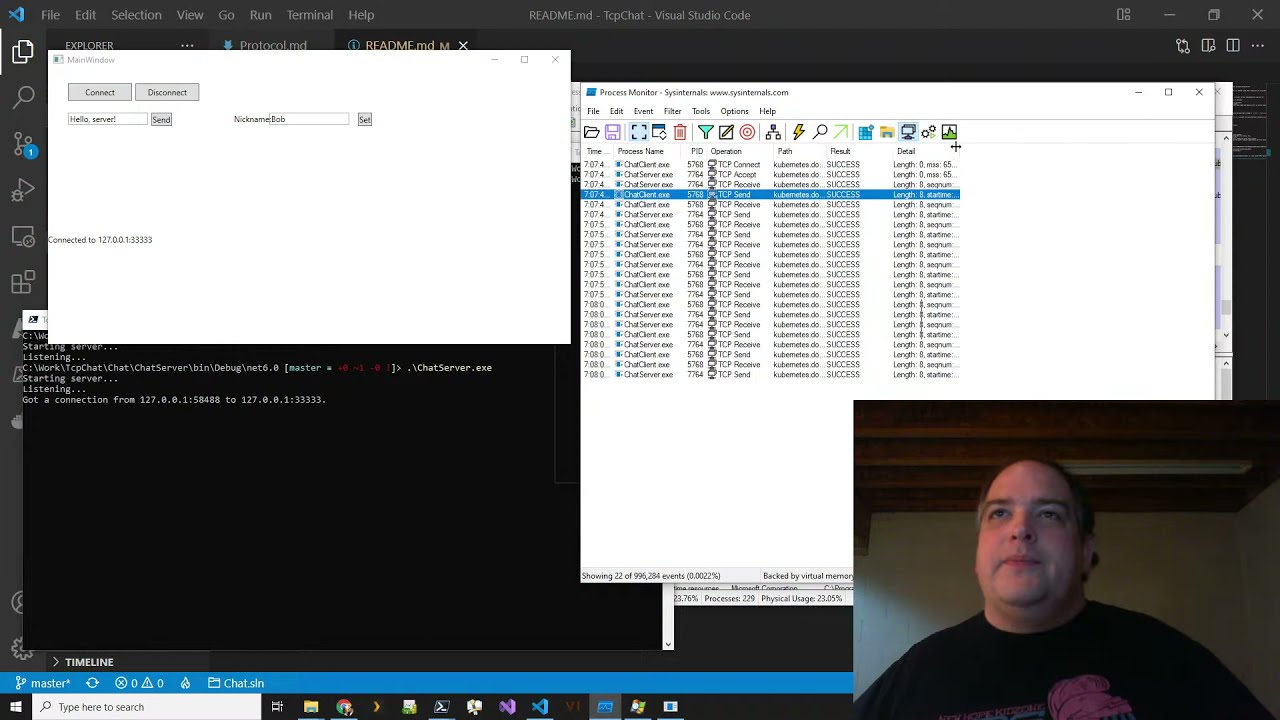The width and height of the screenshot is (1280, 720).
Task: Open the VS Code Run menu
Action: click(x=261, y=15)
